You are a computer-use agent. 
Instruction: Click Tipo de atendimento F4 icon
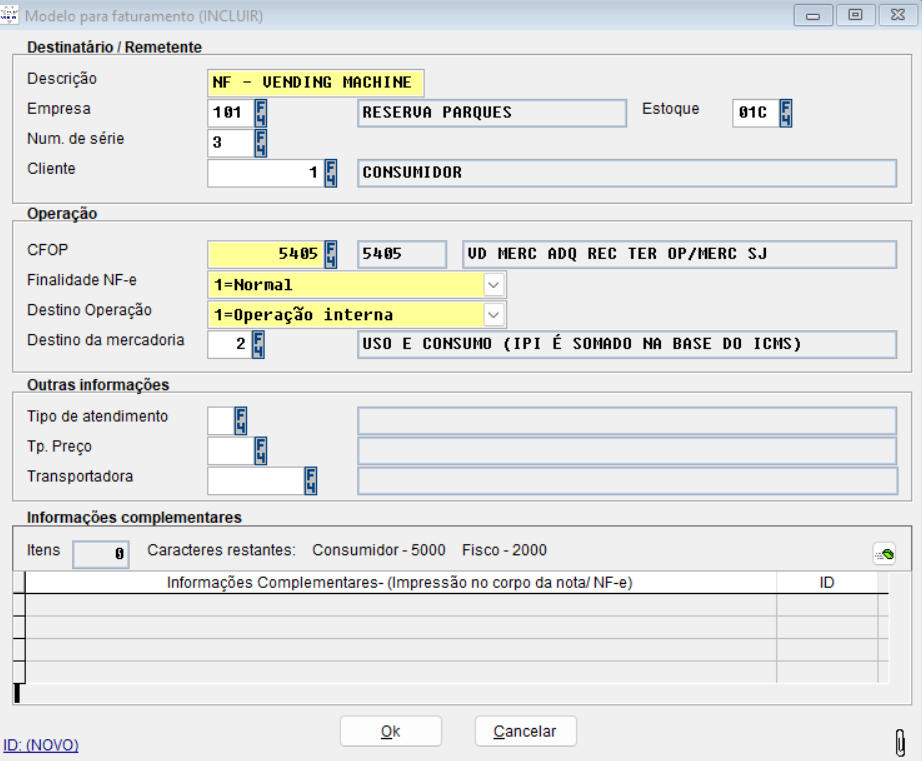[x=240, y=420]
